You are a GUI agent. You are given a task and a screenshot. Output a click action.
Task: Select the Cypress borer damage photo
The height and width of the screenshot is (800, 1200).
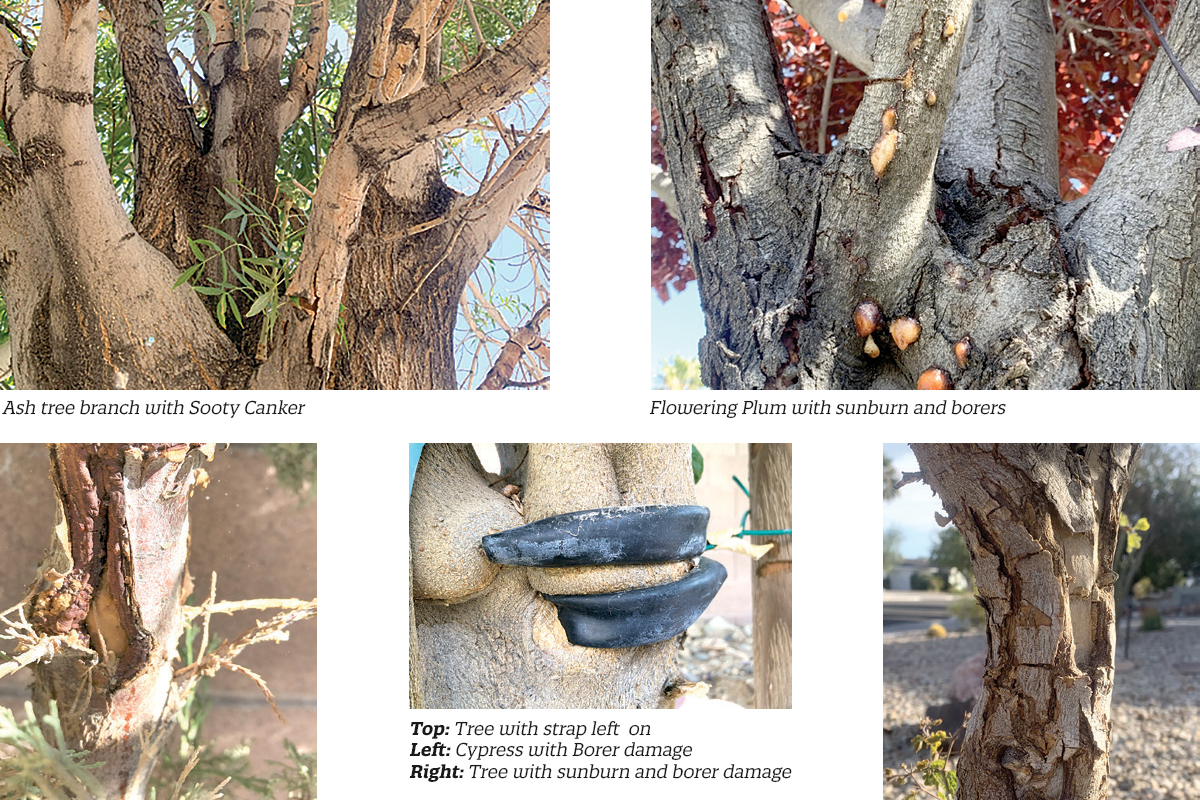tap(158, 621)
